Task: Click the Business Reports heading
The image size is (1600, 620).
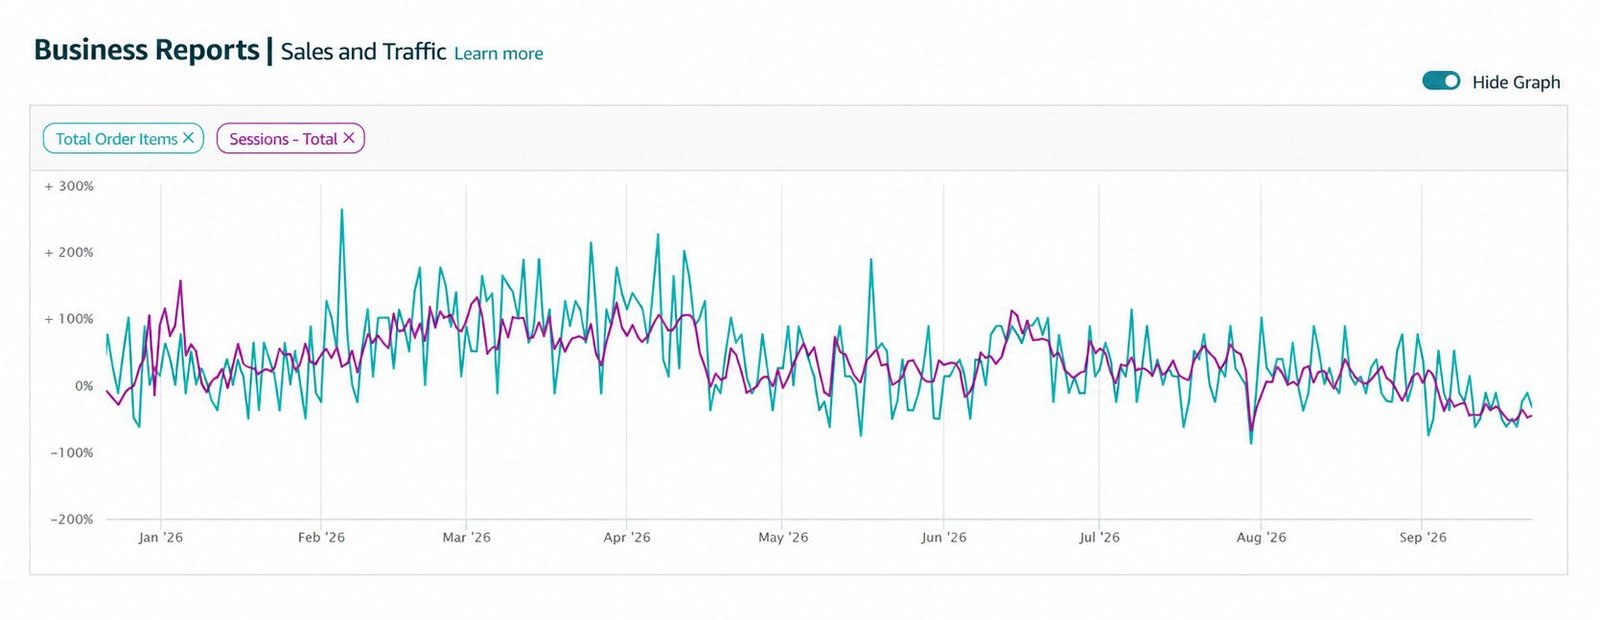Action: 147,50
